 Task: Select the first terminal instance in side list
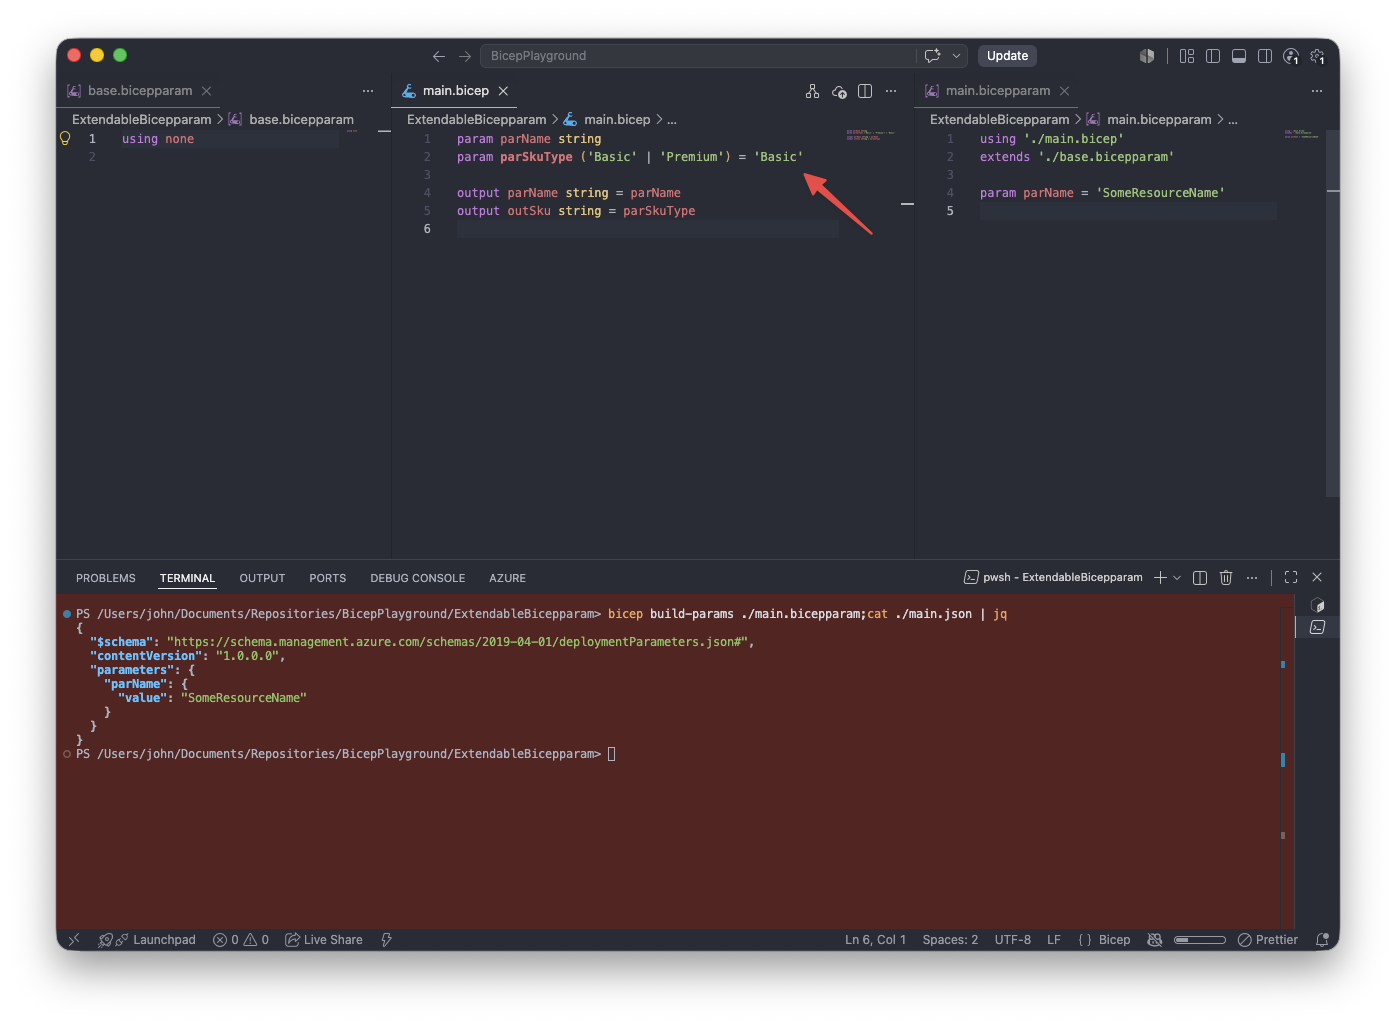tap(1318, 605)
